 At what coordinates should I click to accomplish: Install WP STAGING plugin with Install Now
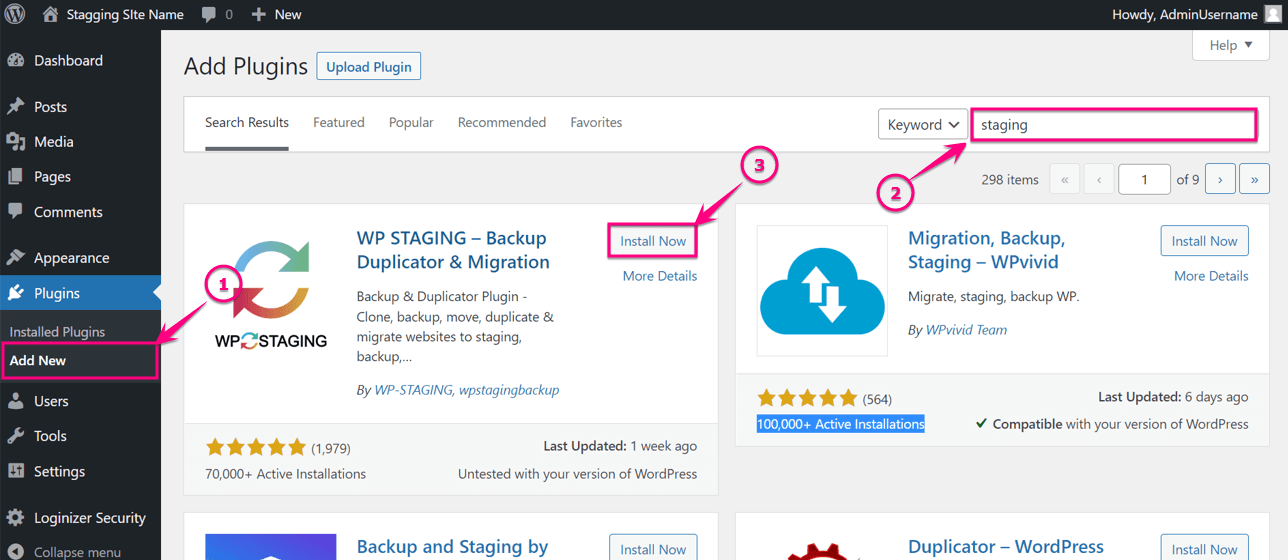click(x=653, y=241)
